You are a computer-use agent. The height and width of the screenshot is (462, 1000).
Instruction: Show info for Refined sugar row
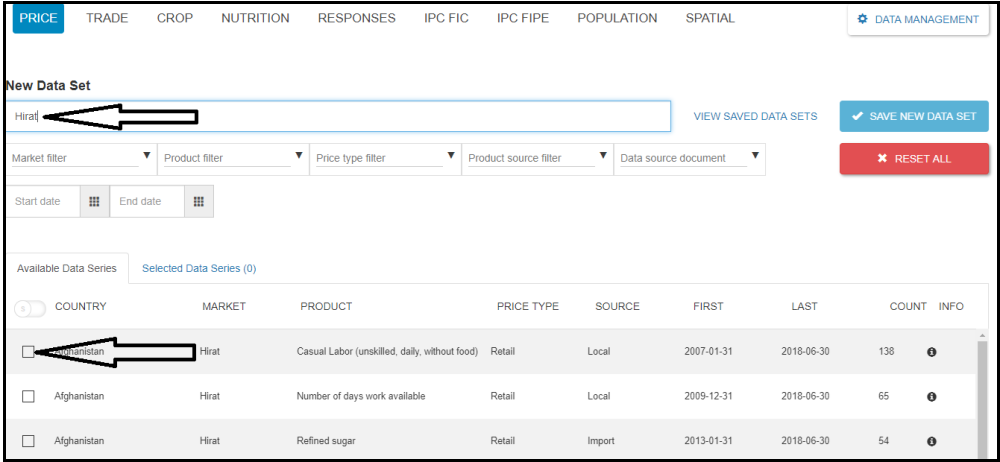931,441
